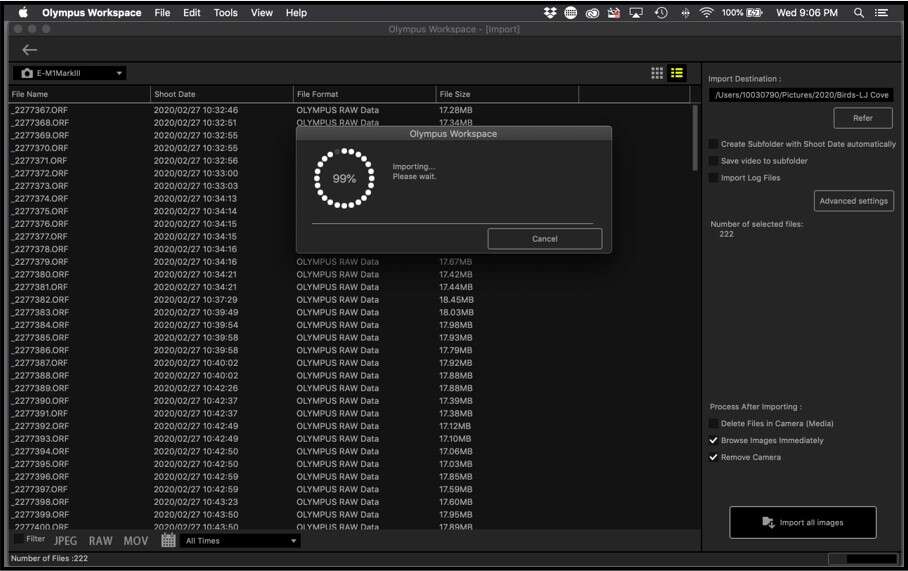Open Creative Cloud menu bar icon
The image size is (908, 571).
click(592, 13)
